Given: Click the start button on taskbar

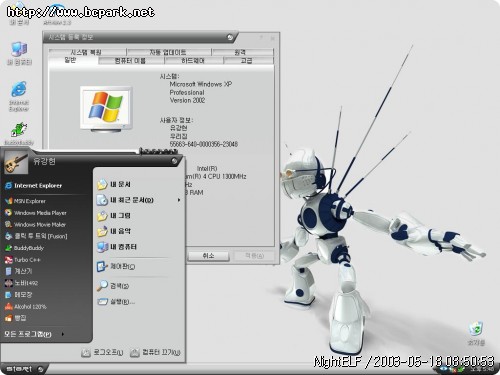Looking at the screenshot, I should (x=23, y=369).
